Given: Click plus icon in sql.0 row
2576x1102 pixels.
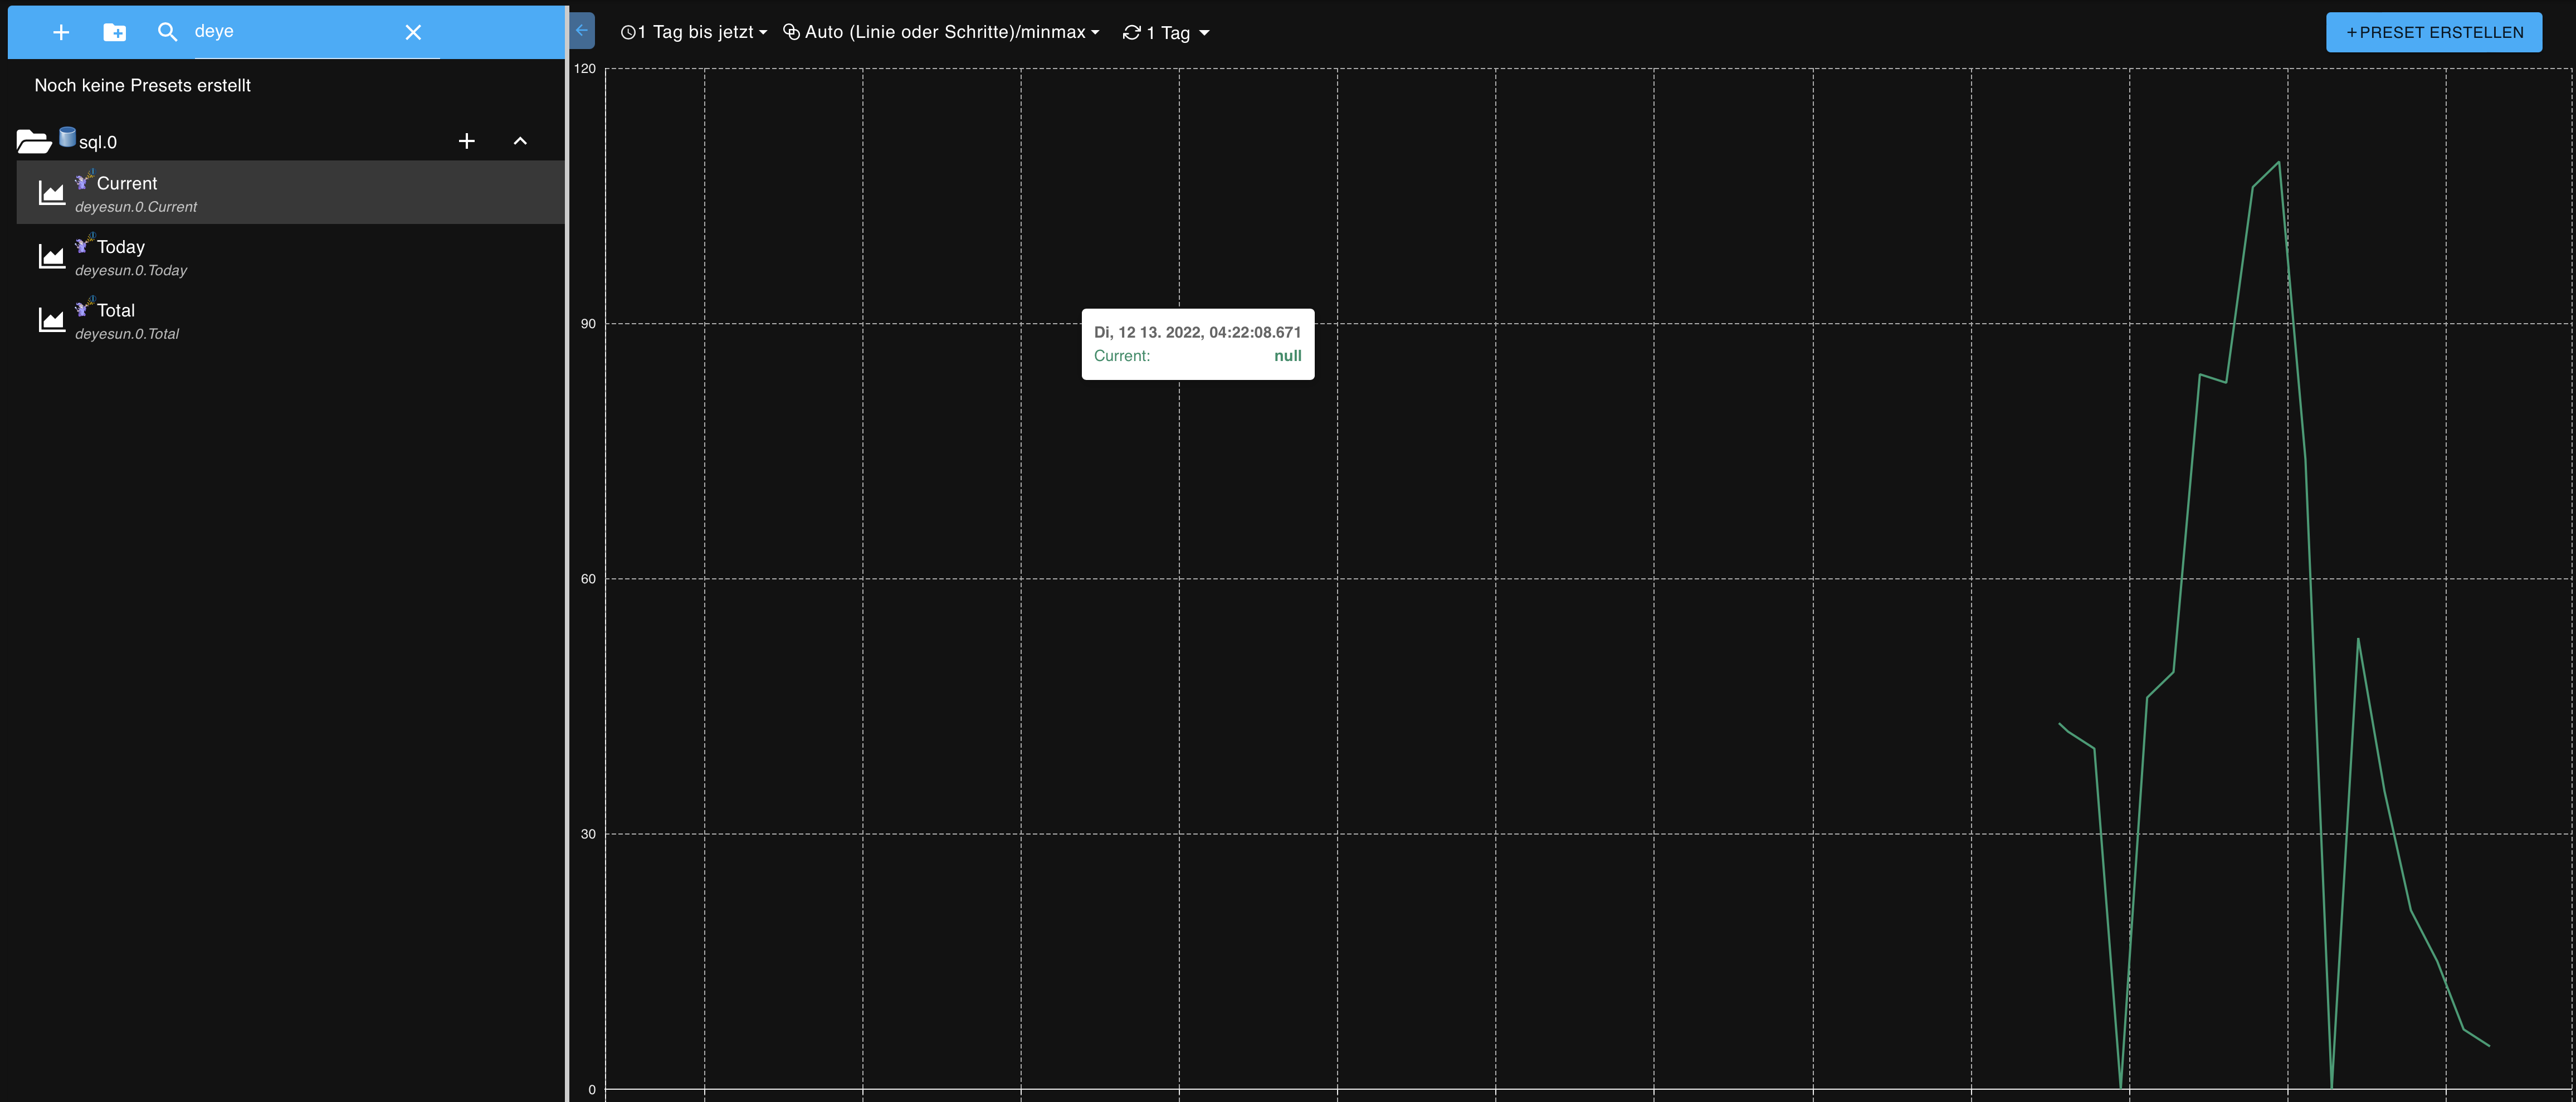Looking at the screenshot, I should click(466, 141).
